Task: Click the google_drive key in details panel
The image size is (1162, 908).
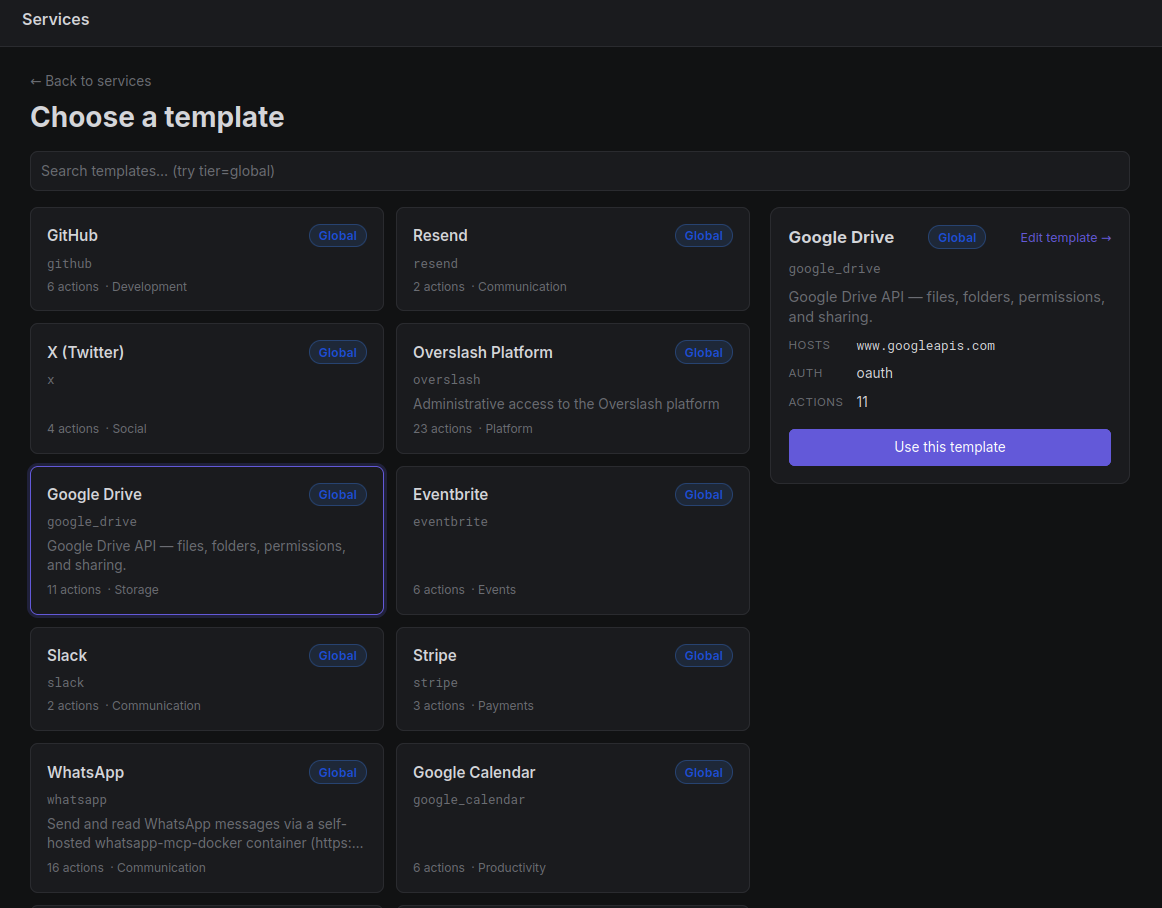Action: 834,268
